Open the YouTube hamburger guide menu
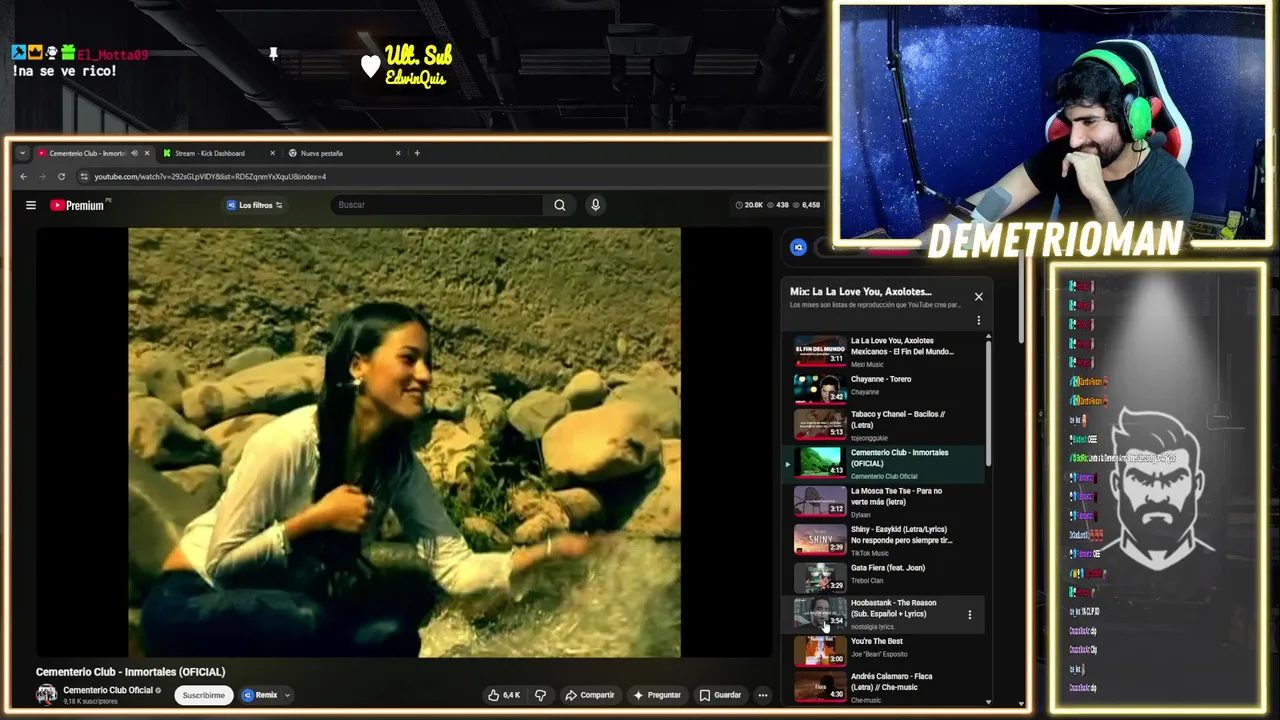 coord(31,205)
